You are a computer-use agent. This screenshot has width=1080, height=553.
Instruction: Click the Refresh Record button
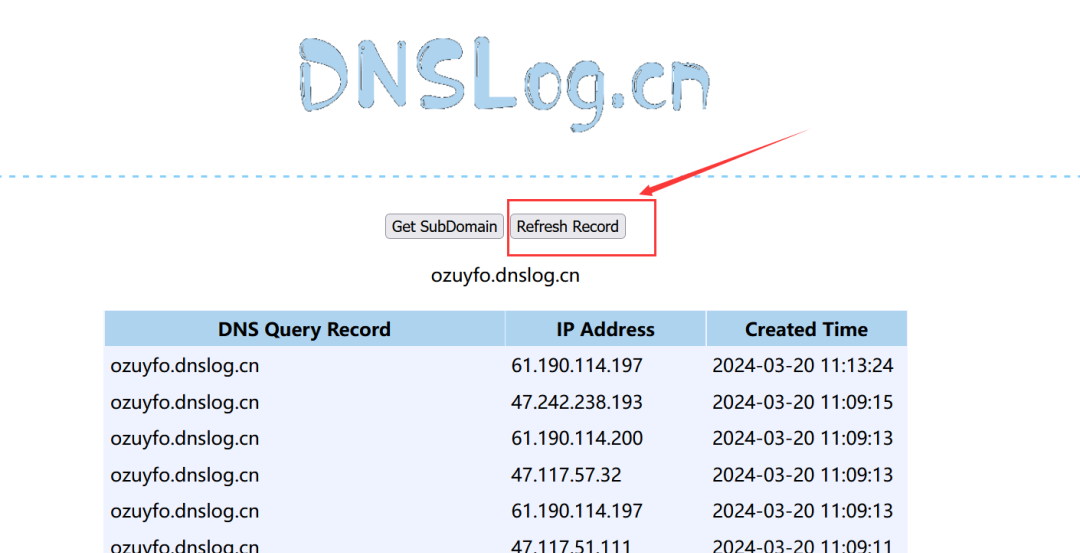pos(568,227)
